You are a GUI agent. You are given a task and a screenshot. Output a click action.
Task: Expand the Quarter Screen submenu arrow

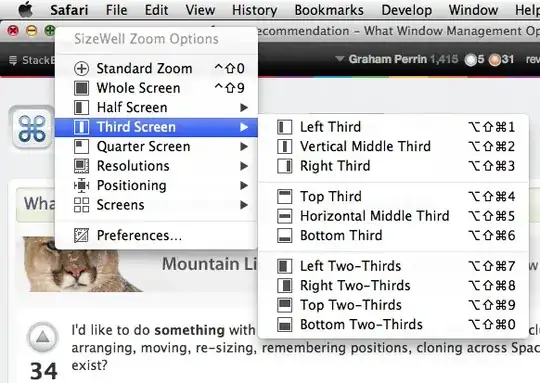point(244,147)
